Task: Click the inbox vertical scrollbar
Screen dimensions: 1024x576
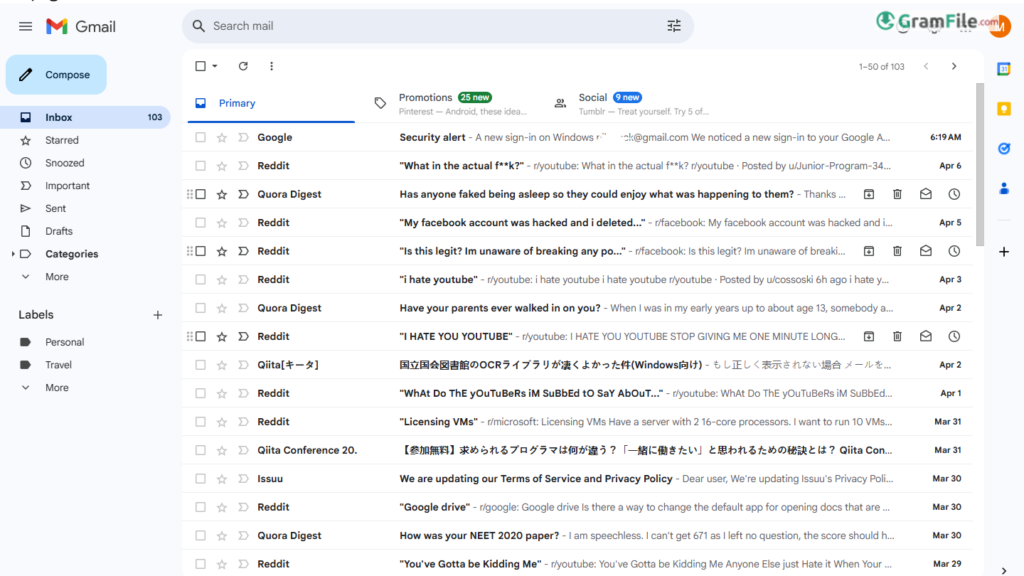Action: [980, 165]
